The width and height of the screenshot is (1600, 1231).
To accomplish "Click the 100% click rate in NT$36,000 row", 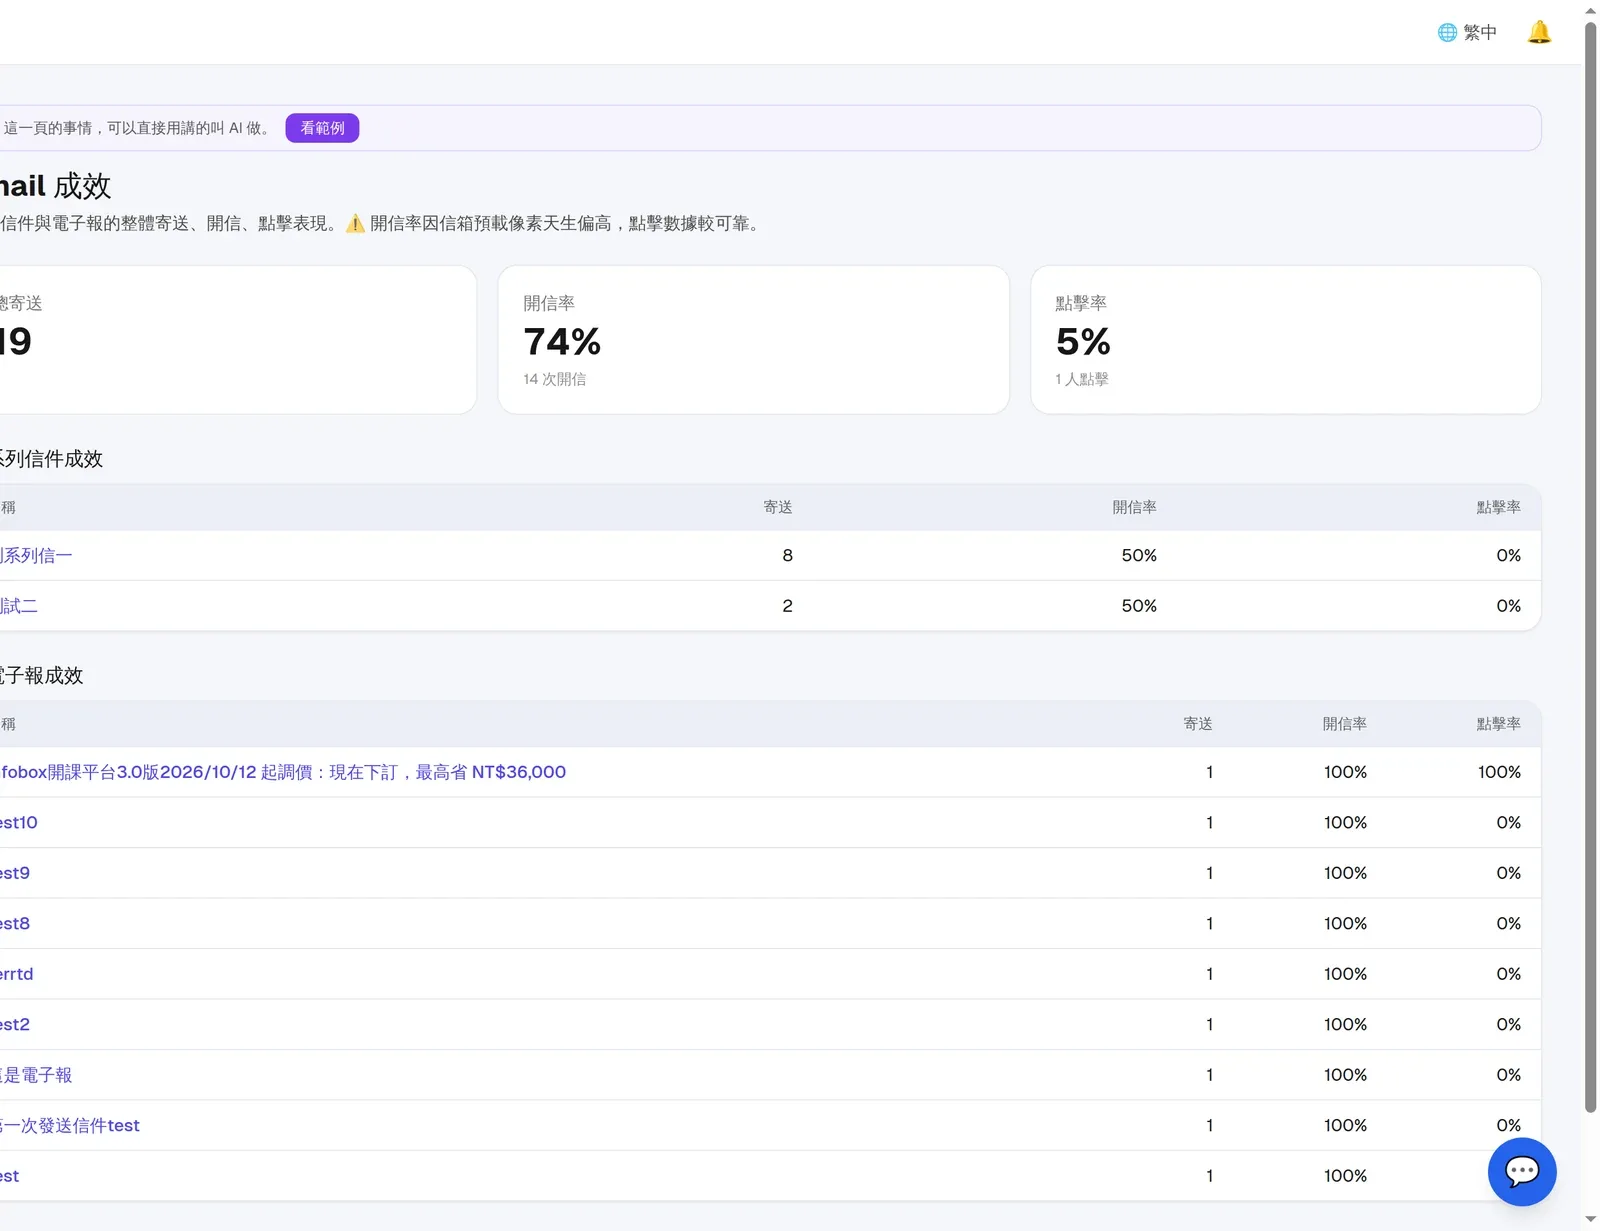I will coord(1499,772).
